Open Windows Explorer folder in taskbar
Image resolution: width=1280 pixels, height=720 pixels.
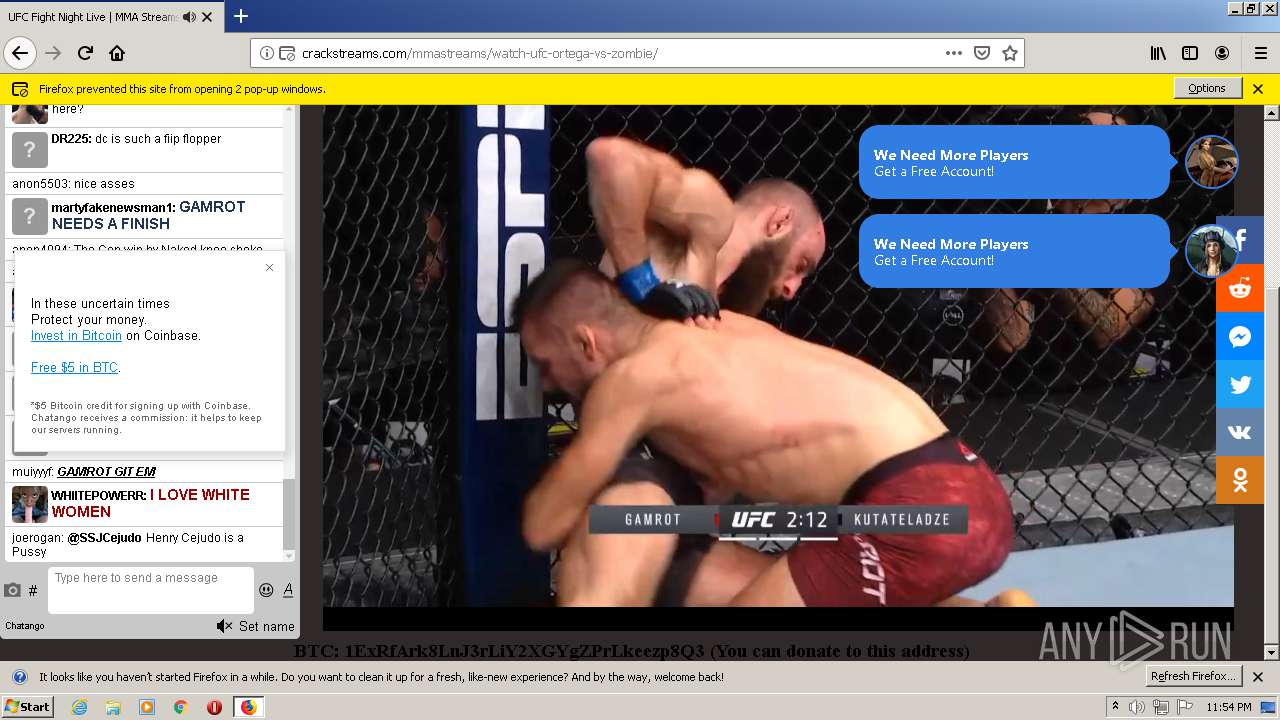pyautogui.click(x=113, y=707)
